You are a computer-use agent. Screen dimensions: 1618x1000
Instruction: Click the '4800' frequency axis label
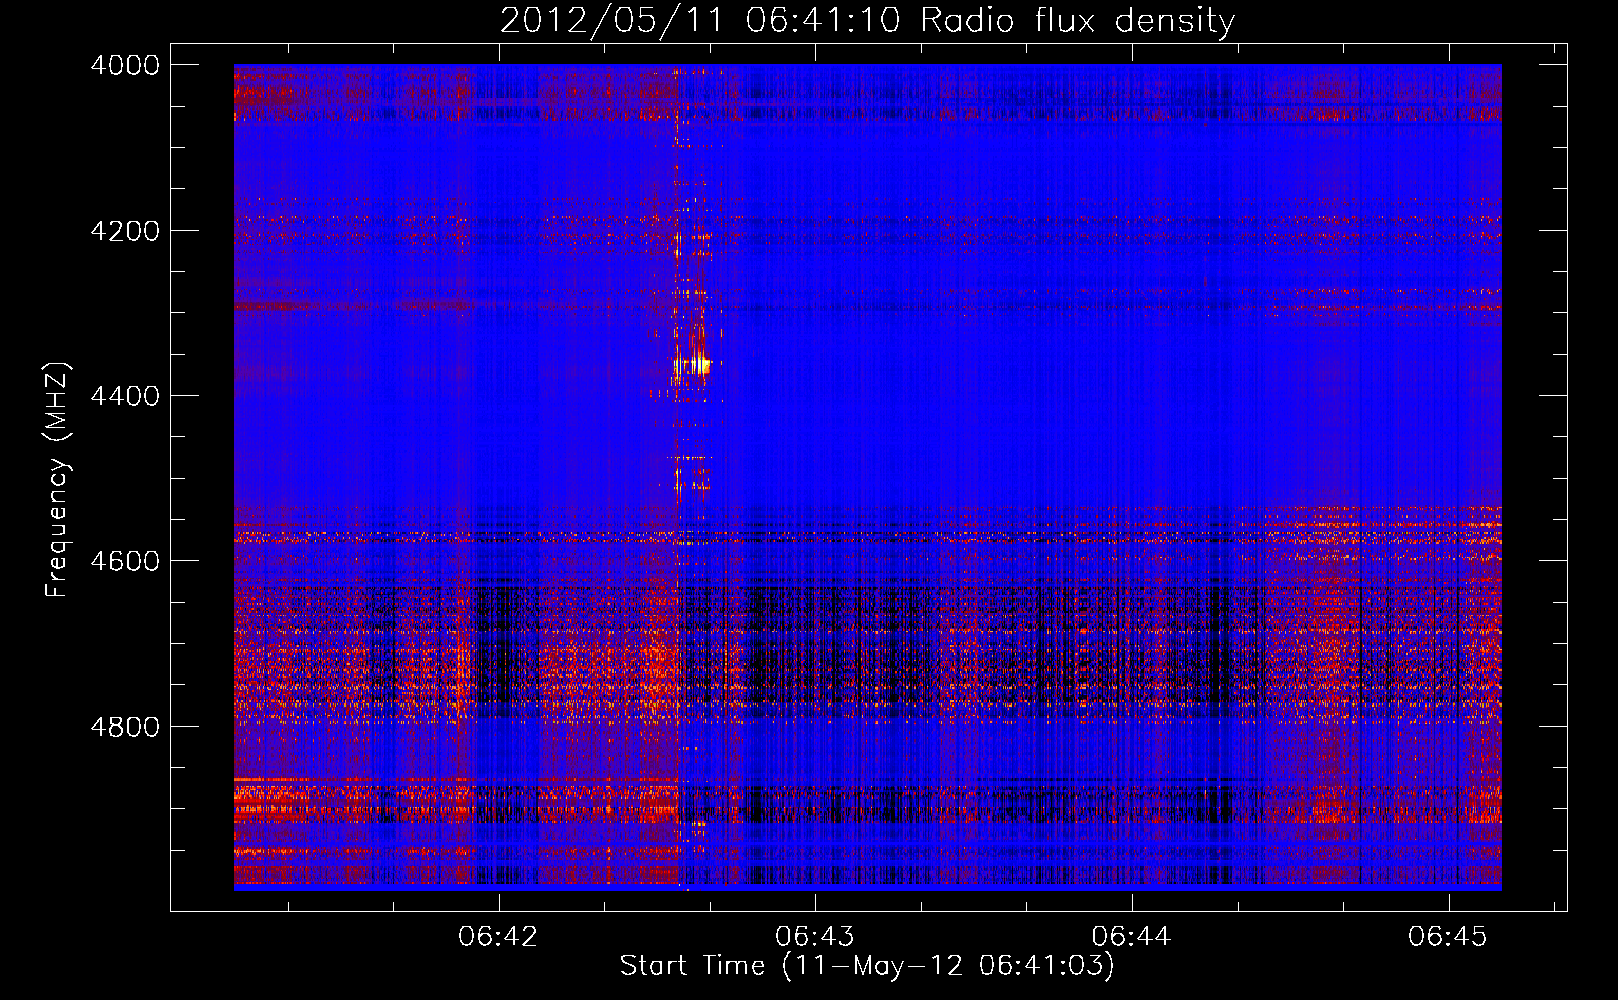pos(125,727)
